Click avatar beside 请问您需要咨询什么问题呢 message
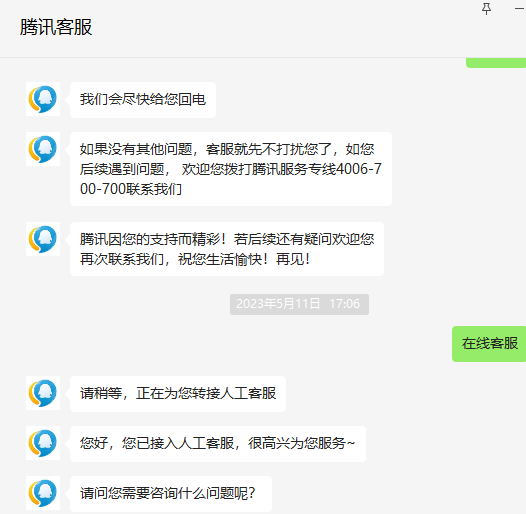This screenshot has height=514, width=526. [x=43, y=493]
